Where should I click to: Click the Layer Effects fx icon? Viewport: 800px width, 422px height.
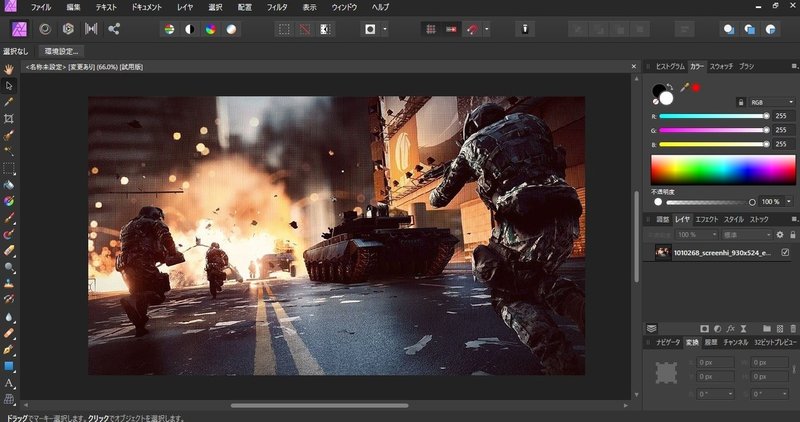(731, 329)
